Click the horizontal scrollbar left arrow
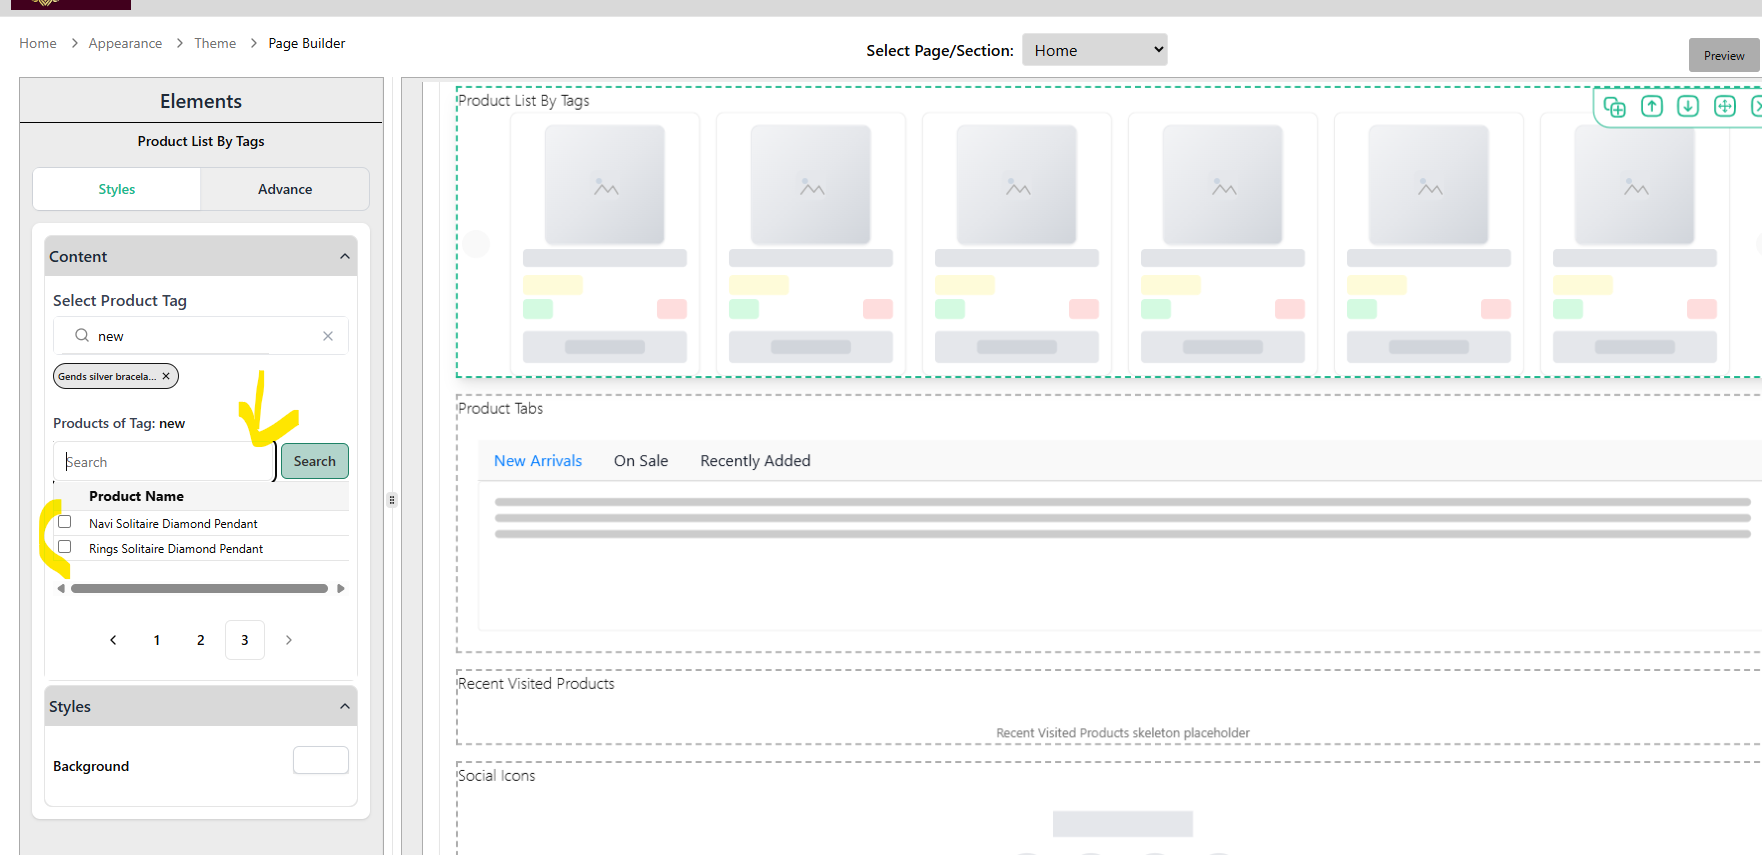The height and width of the screenshot is (855, 1762). 61,589
